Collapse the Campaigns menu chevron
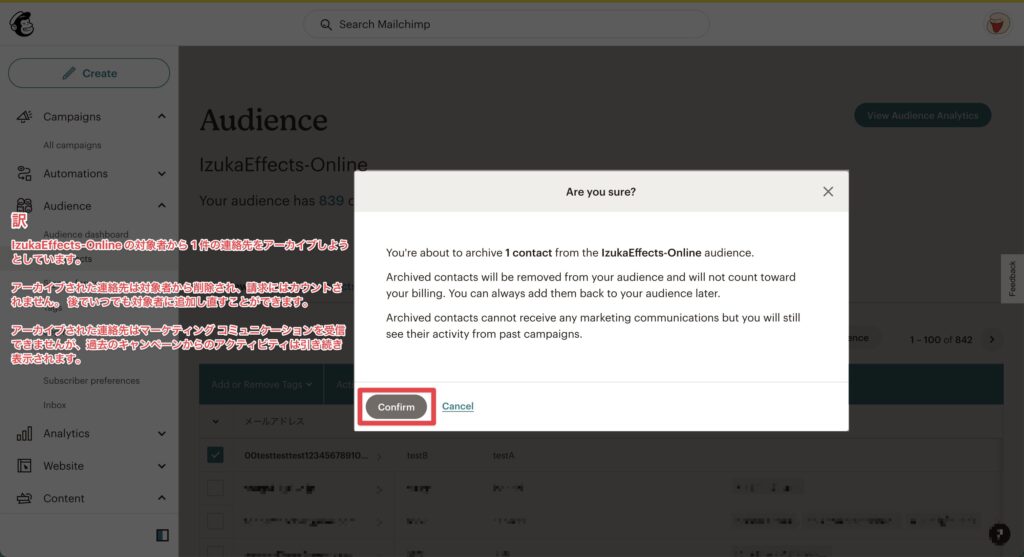Image resolution: width=1024 pixels, height=557 pixels. [x=161, y=116]
